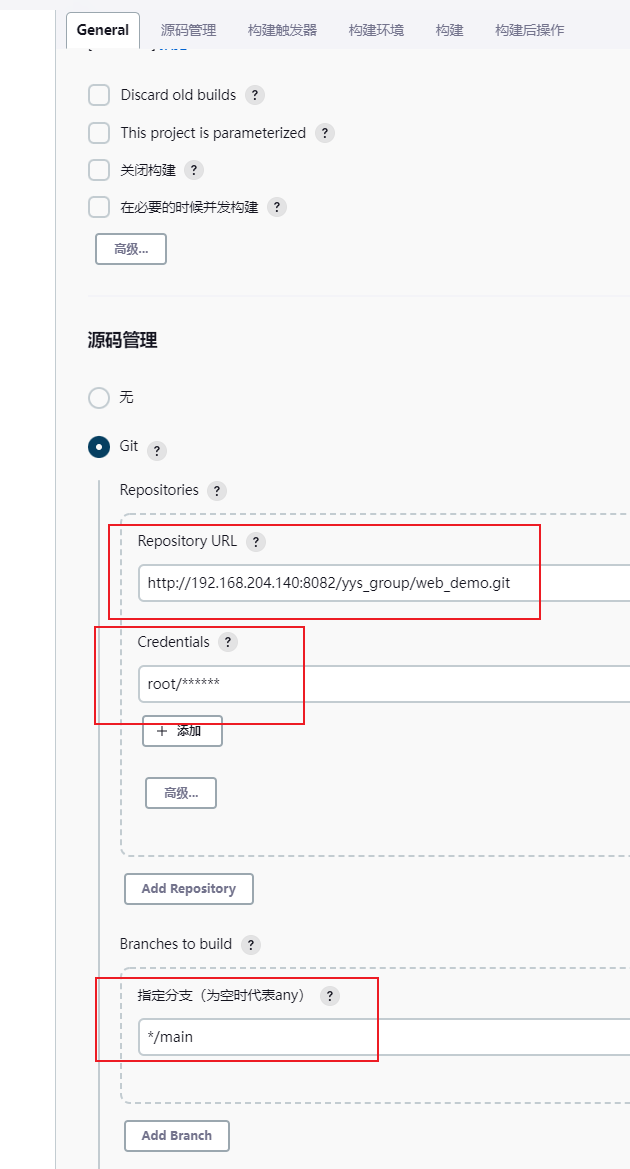Click the Add Repository button

tap(189, 888)
